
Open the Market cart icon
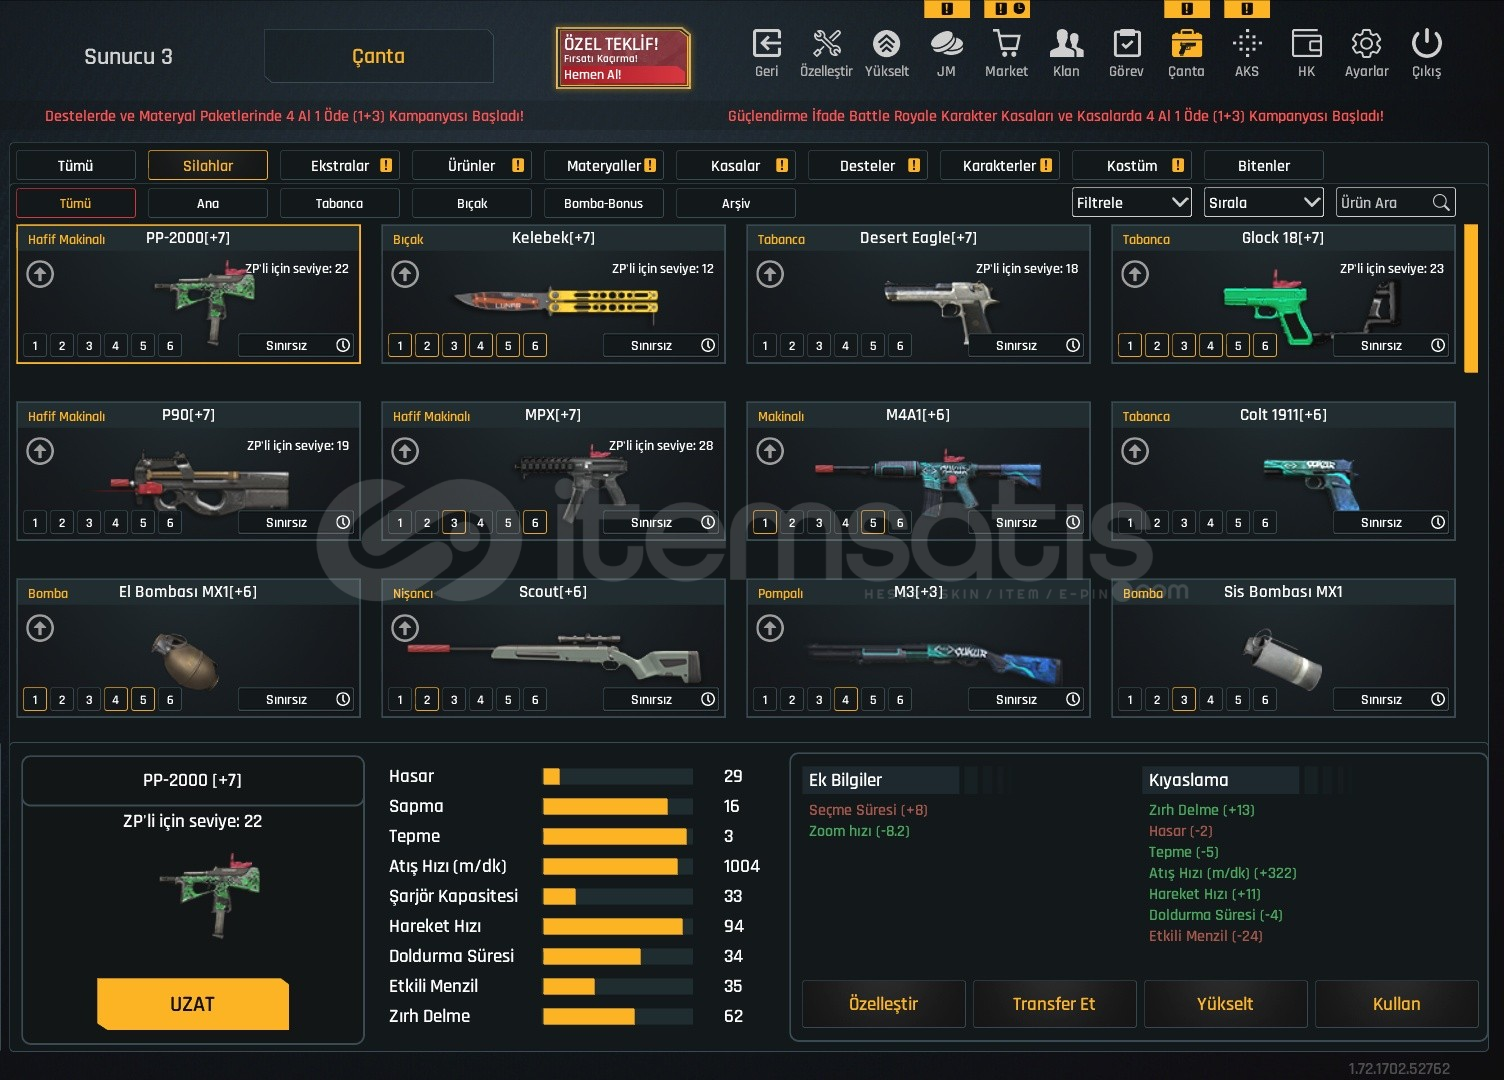click(1006, 44)
